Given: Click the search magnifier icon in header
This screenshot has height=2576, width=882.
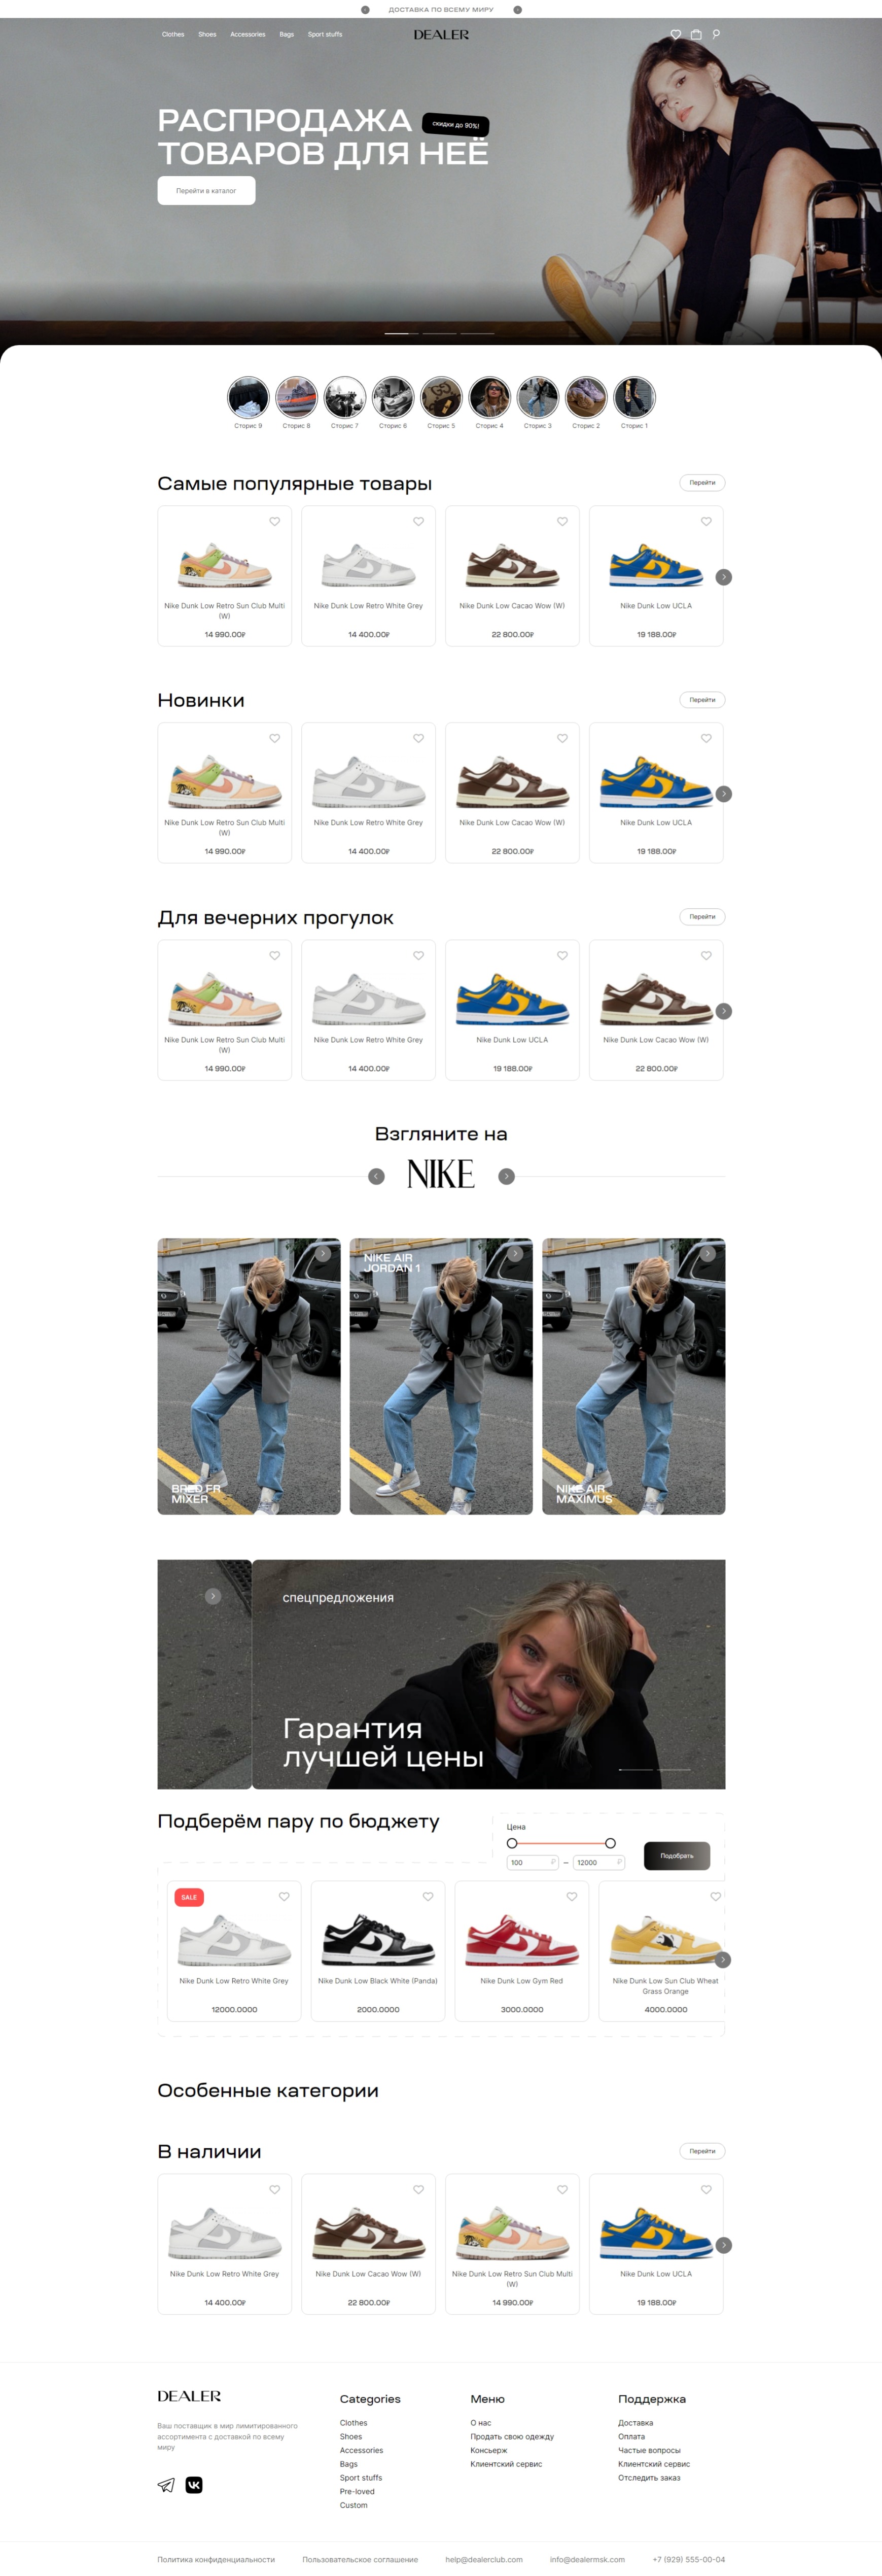Looking at the screenshot, I should (716, 34).
